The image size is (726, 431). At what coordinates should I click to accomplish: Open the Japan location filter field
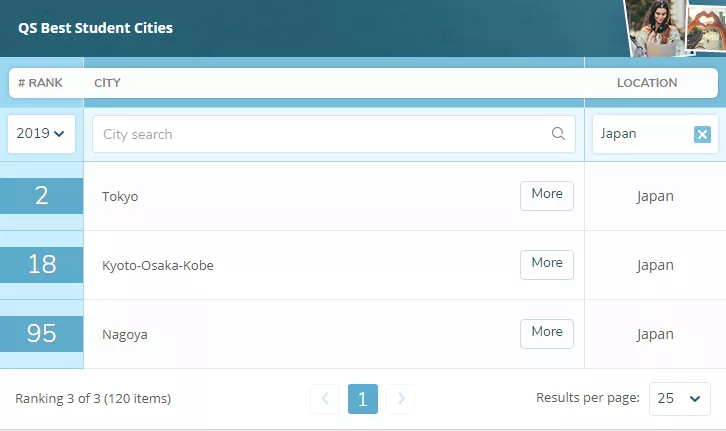(640, 134)
